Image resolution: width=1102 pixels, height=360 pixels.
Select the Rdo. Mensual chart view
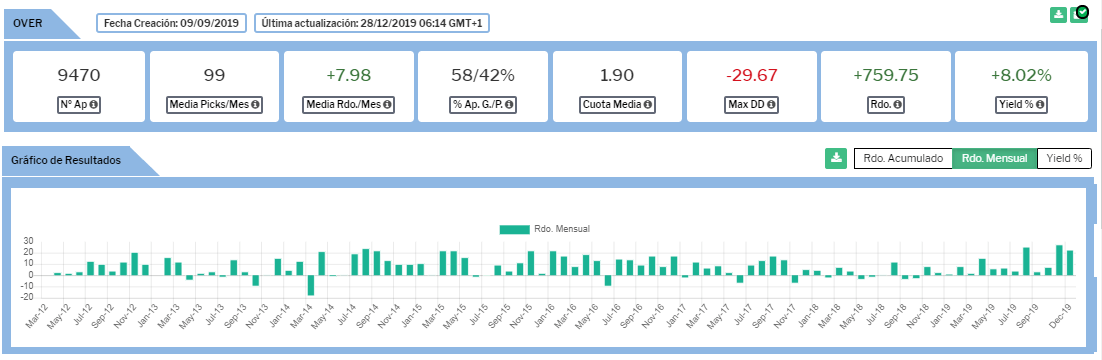994,159
